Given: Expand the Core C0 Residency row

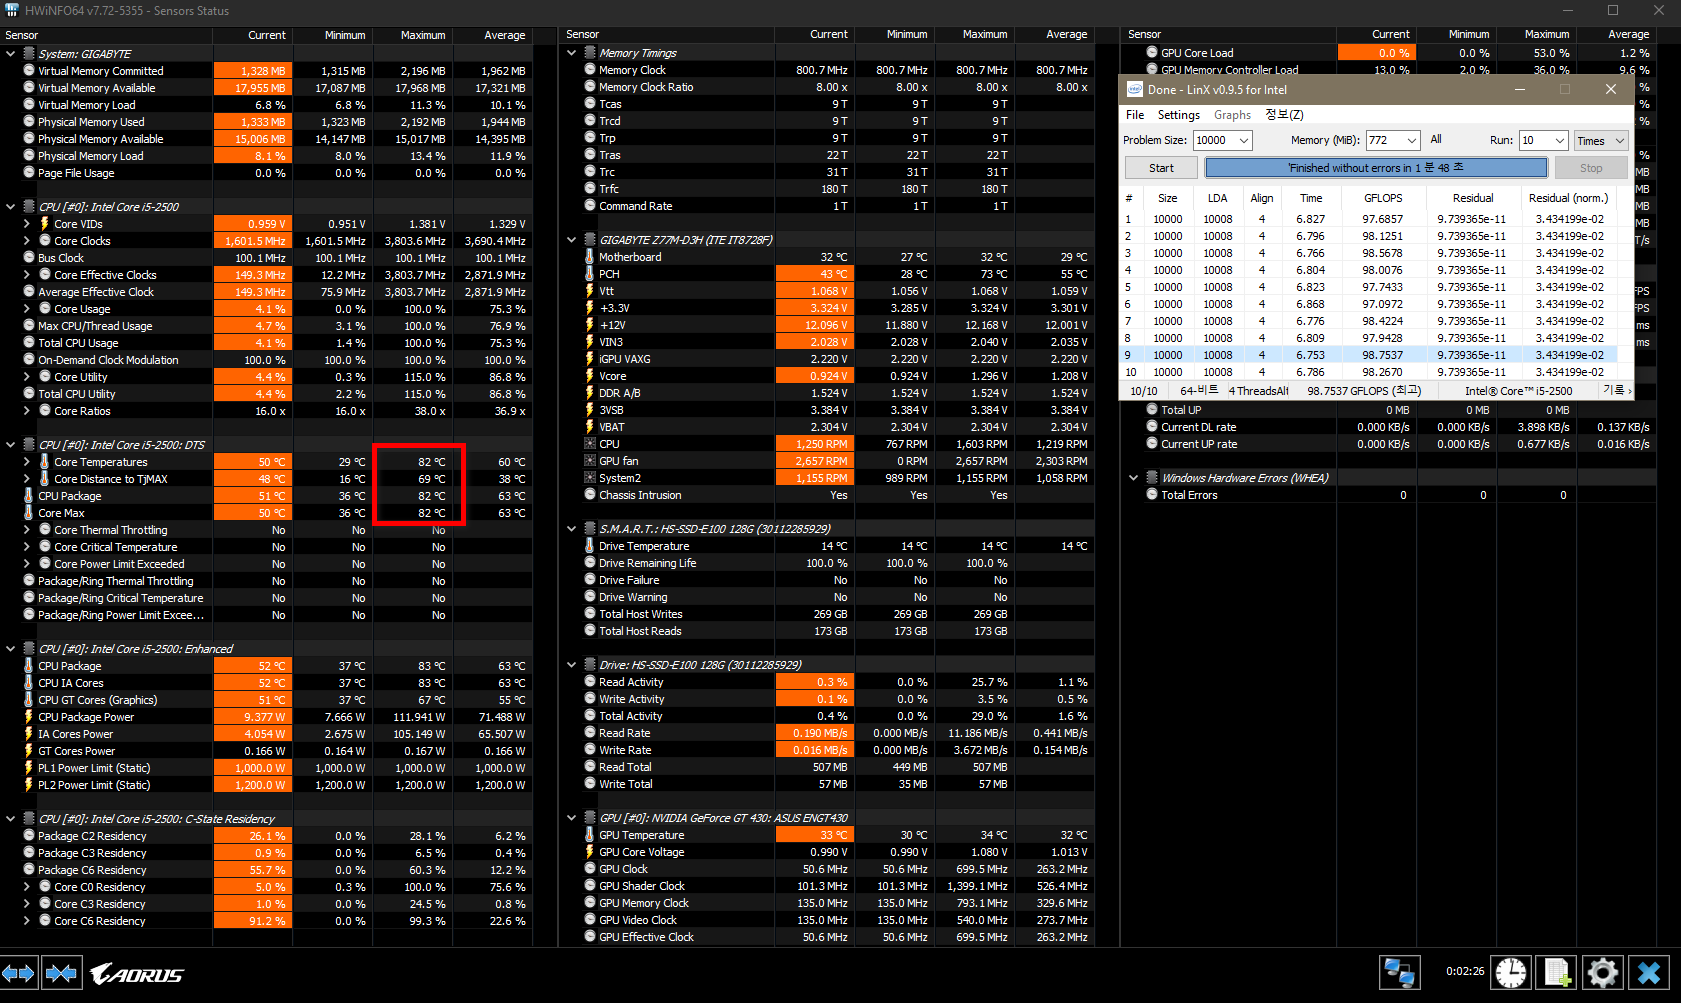Looking at the screenshot, I should pos(27,887).
